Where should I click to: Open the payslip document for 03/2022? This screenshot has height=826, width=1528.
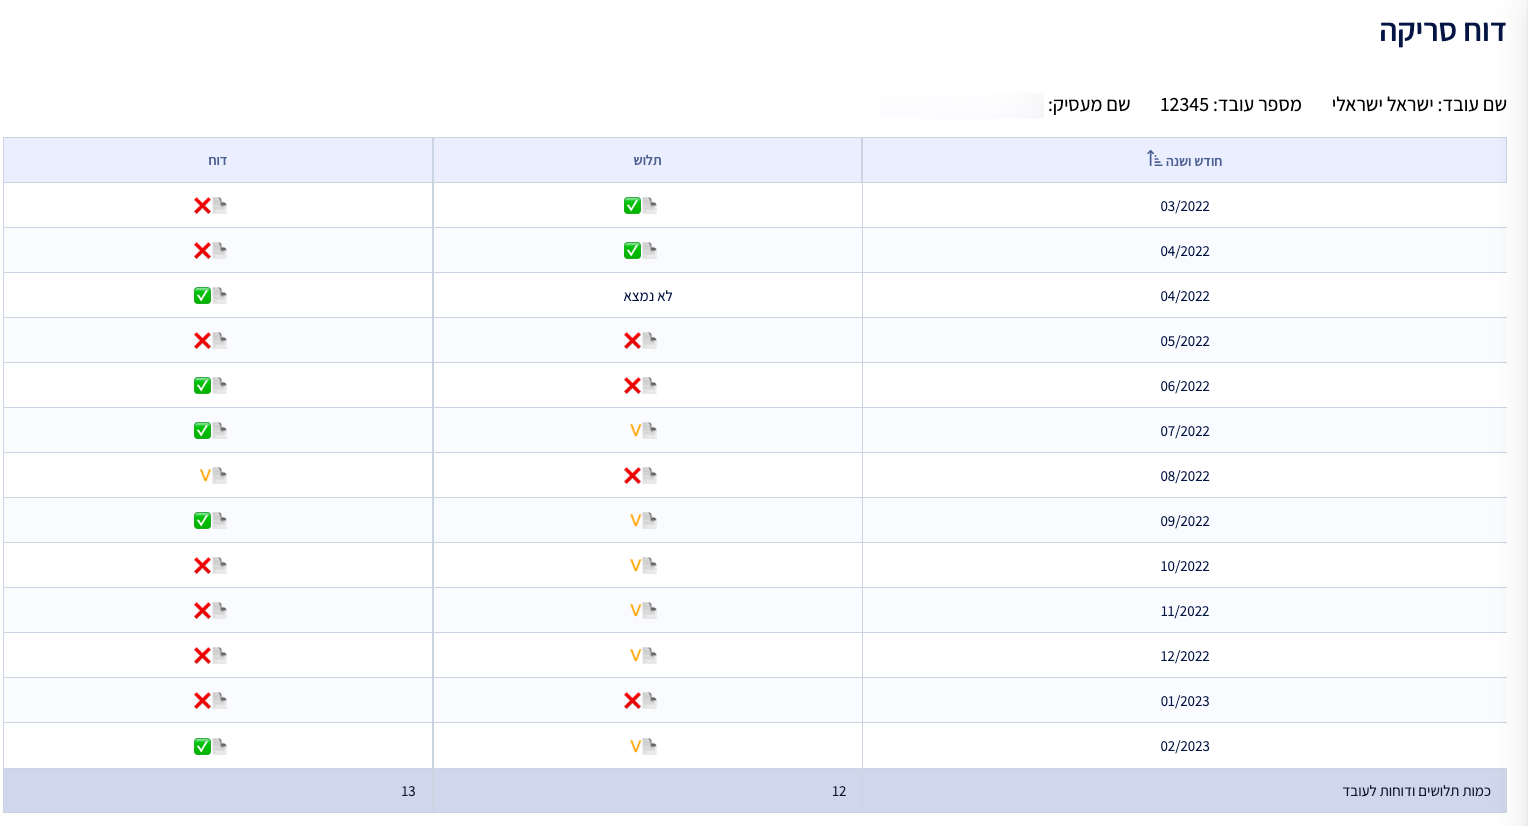pyautogui.click(x=640, y=206)
